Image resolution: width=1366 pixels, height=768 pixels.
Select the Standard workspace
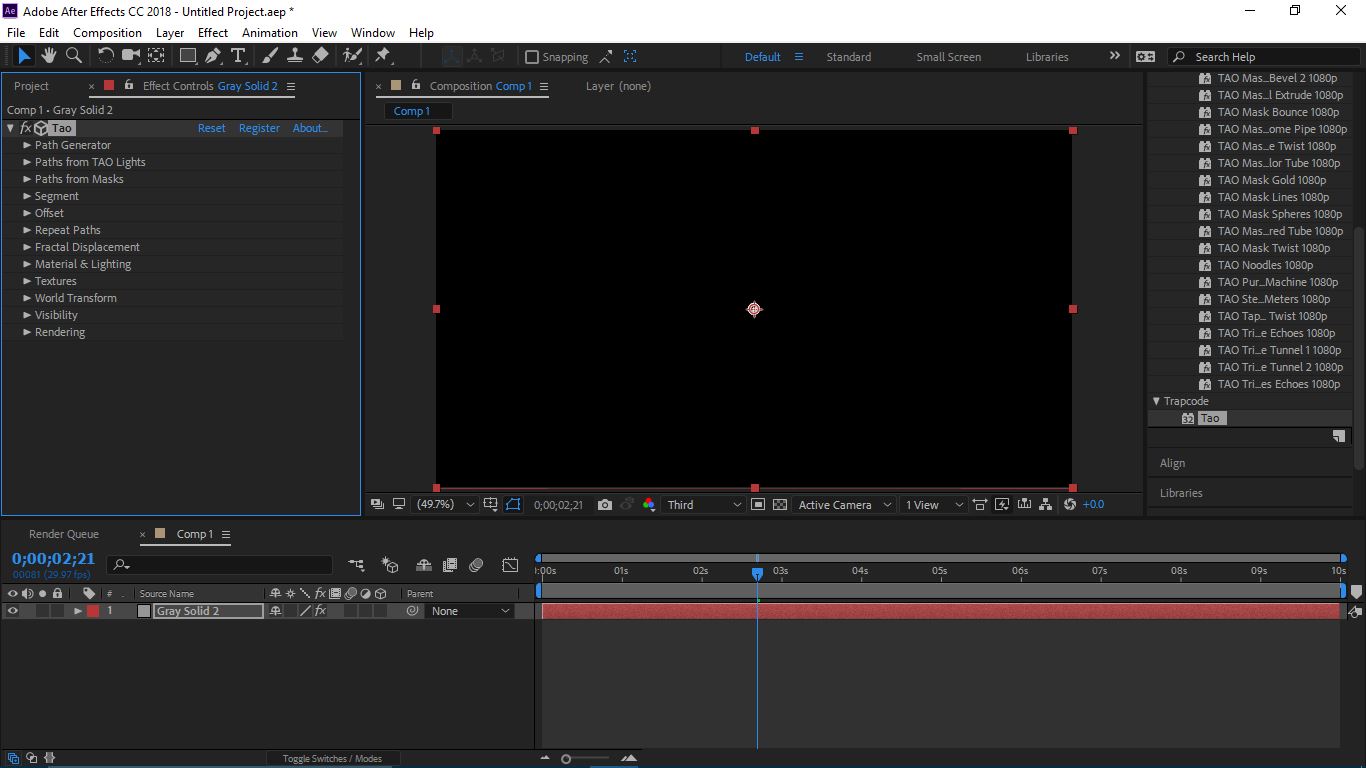click(x=848, y=57)
